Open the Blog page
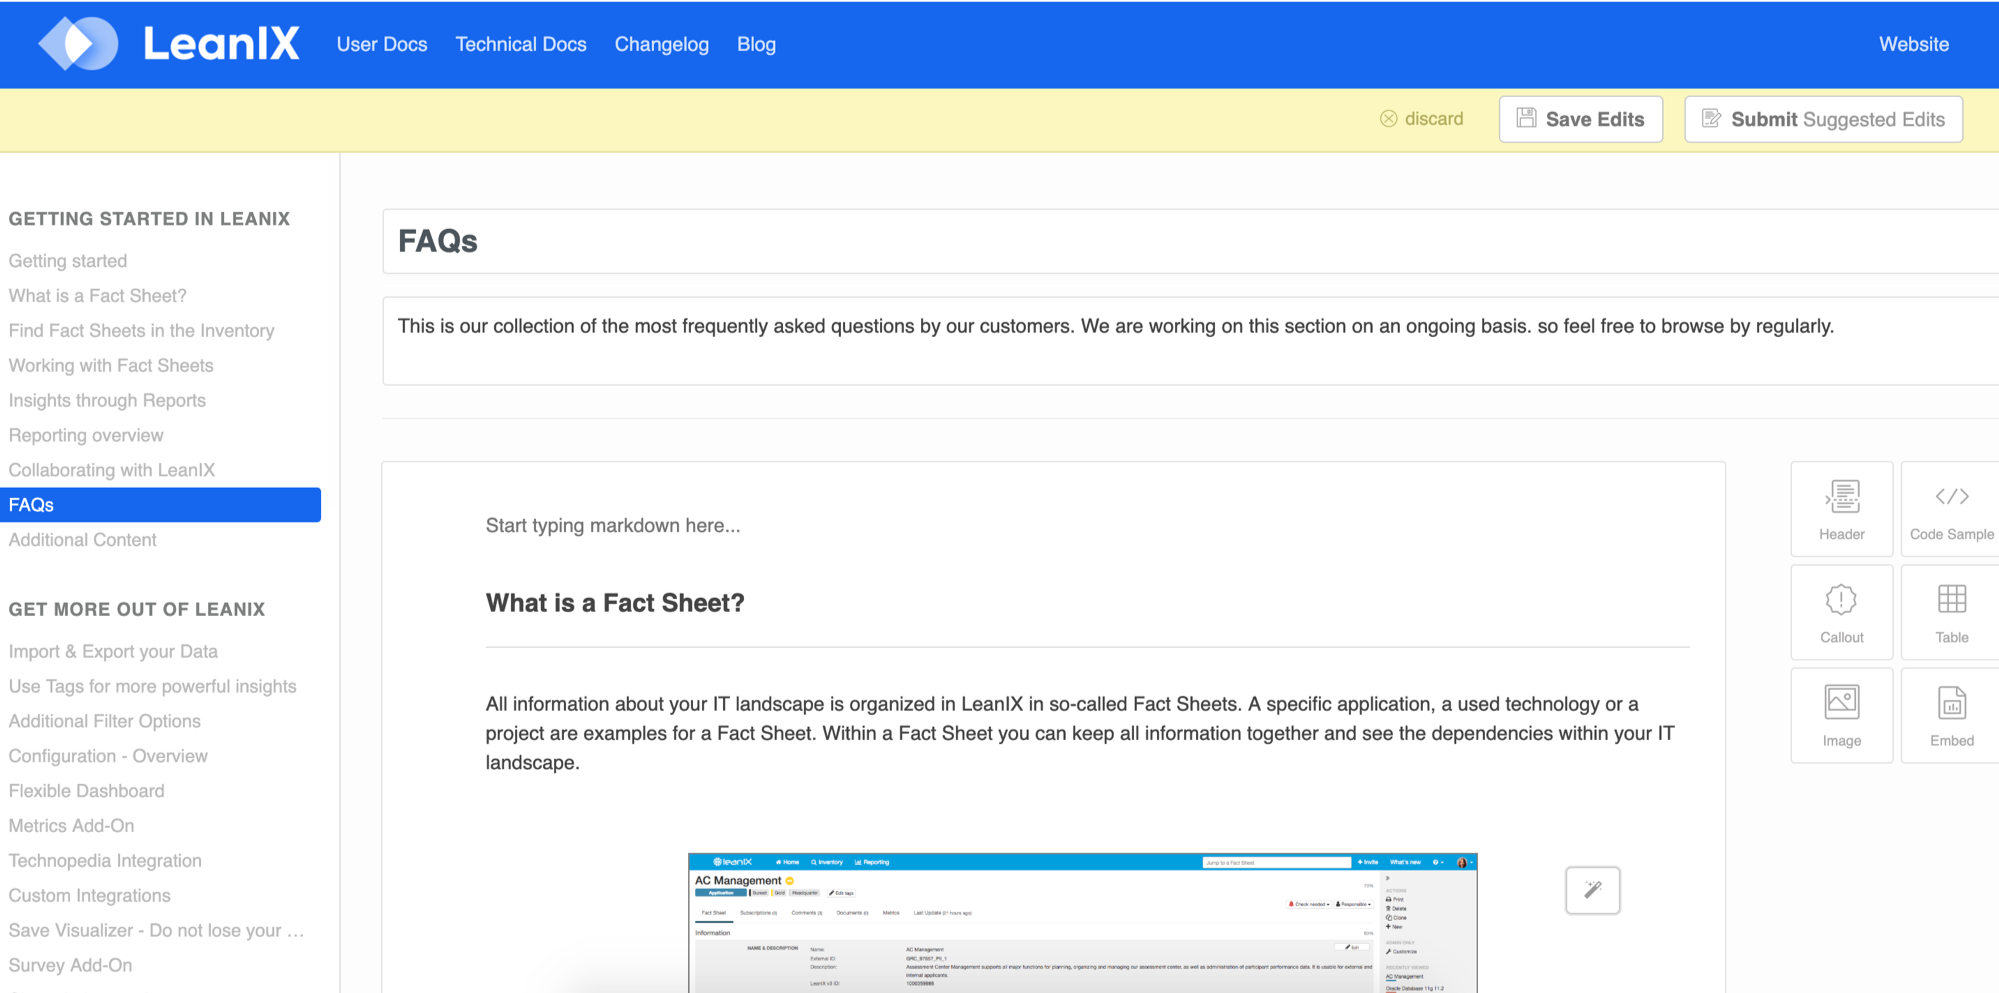Viewport: 1999px width, 993px height. pyautogui.click(x=756, y=44)
